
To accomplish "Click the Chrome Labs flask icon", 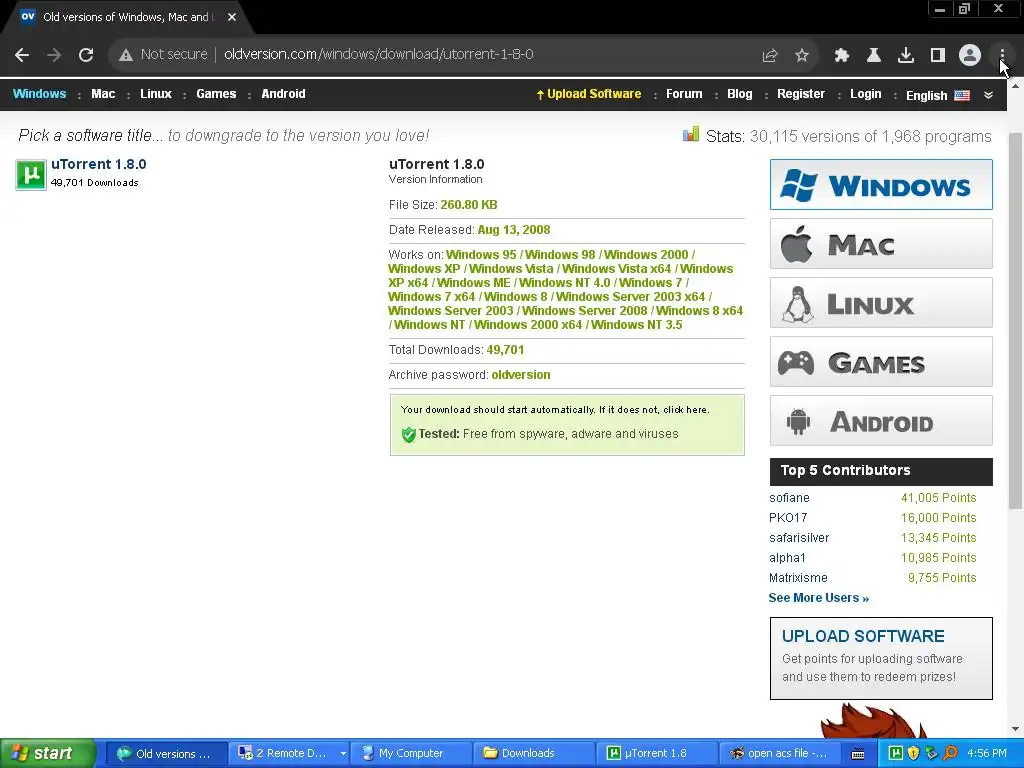I will pos(874,56).
